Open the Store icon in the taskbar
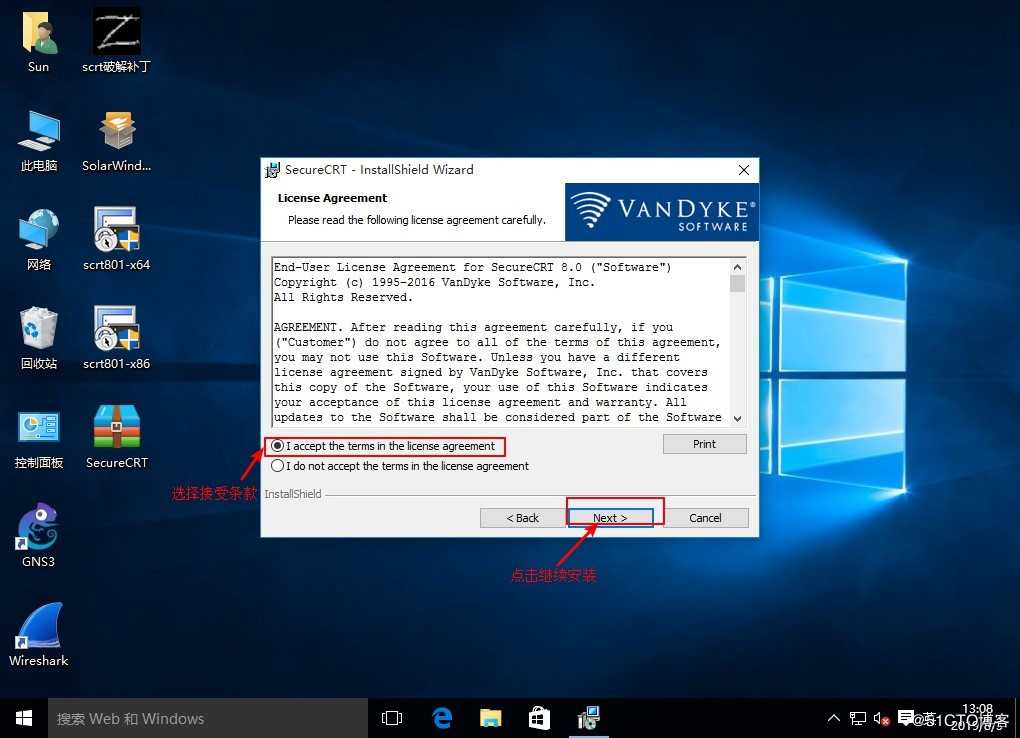The image size is (1020, 738). [x=539, y=718]
